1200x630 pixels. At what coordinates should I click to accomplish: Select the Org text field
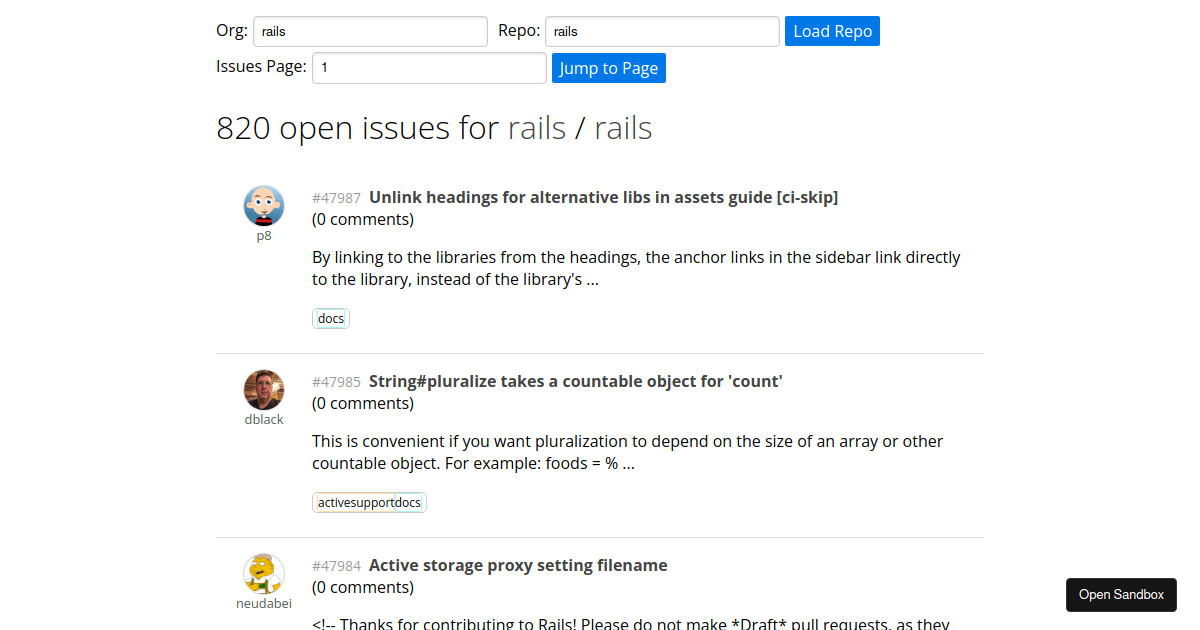pos(370,31)
